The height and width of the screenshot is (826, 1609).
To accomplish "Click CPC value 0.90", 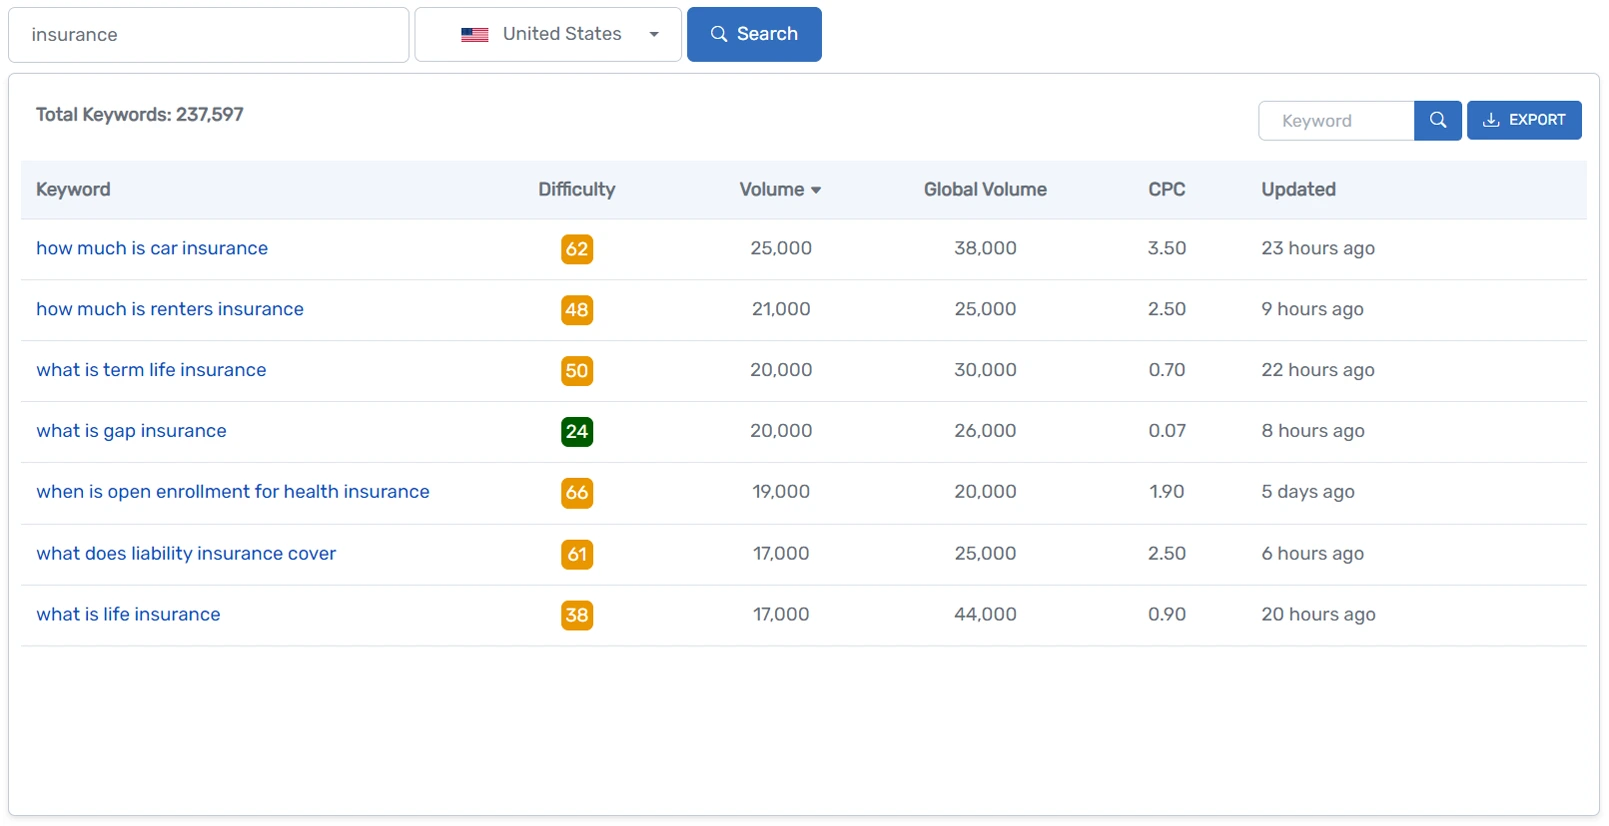I will [1167, 615].
